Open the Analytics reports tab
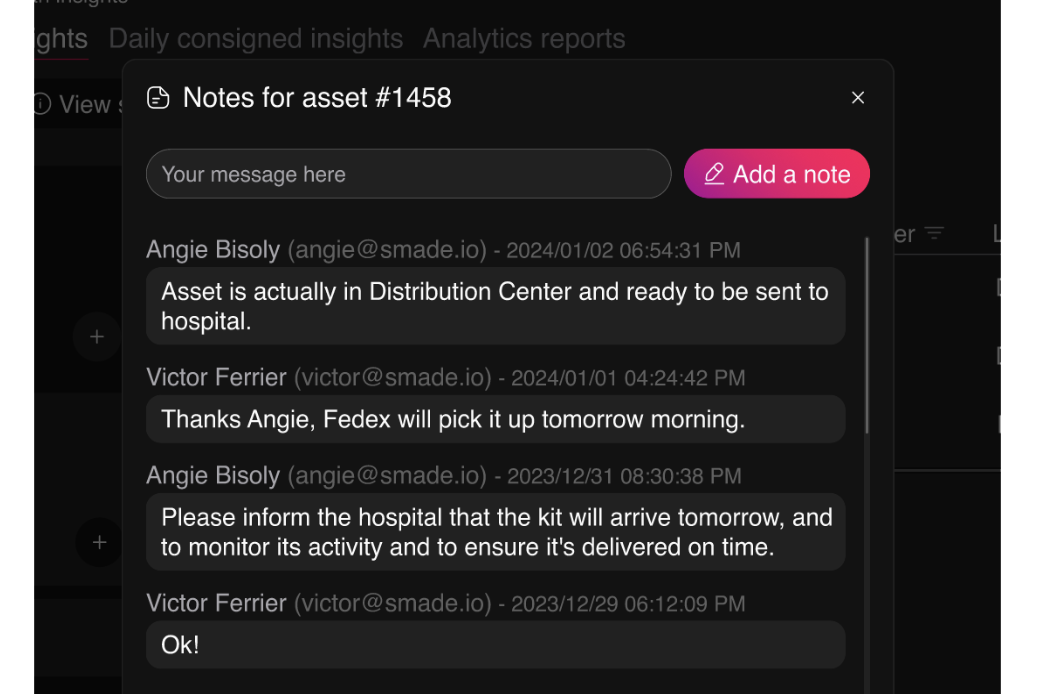 (524, 39)
